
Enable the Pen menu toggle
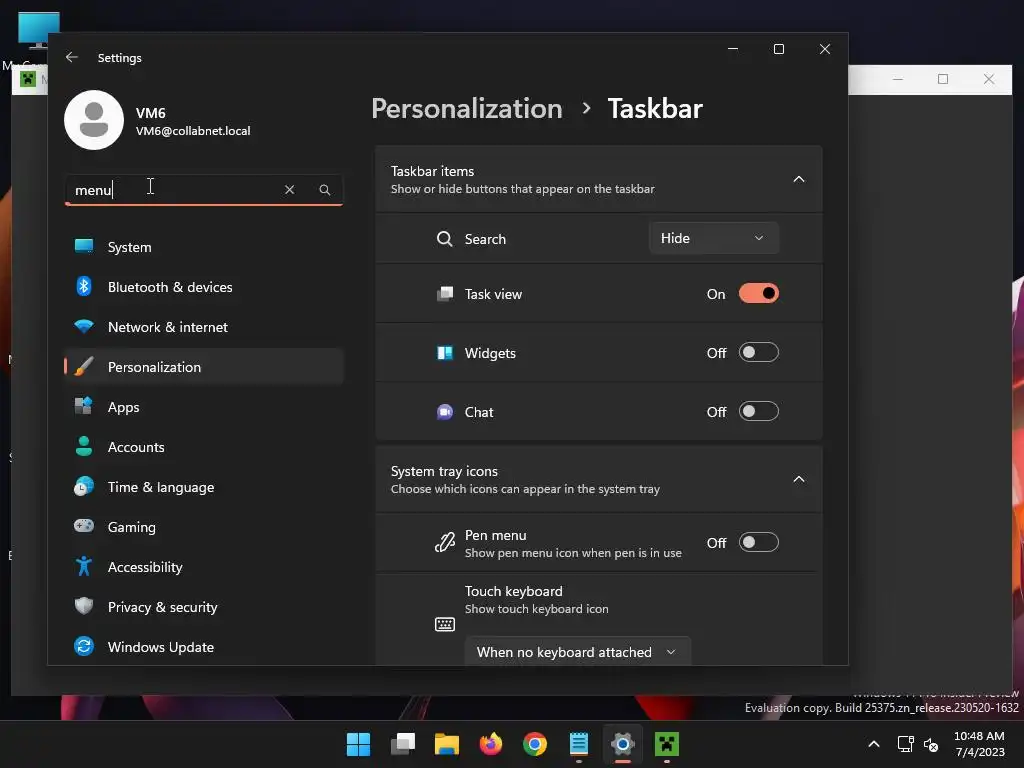click(758, 542)
